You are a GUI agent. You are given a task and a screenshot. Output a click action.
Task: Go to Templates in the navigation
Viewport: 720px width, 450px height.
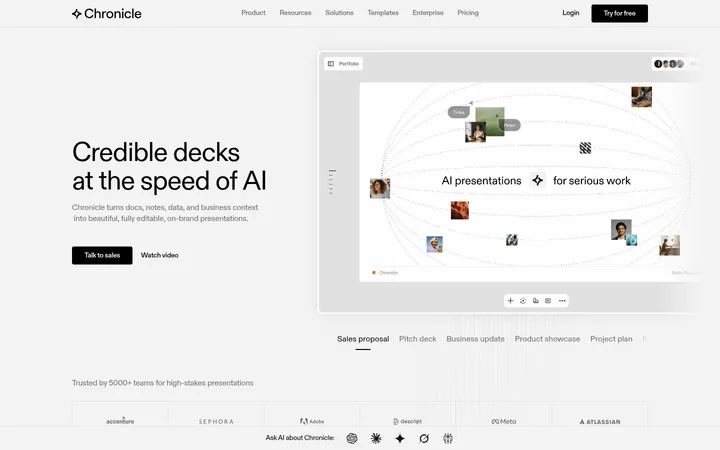pos(383,13)
